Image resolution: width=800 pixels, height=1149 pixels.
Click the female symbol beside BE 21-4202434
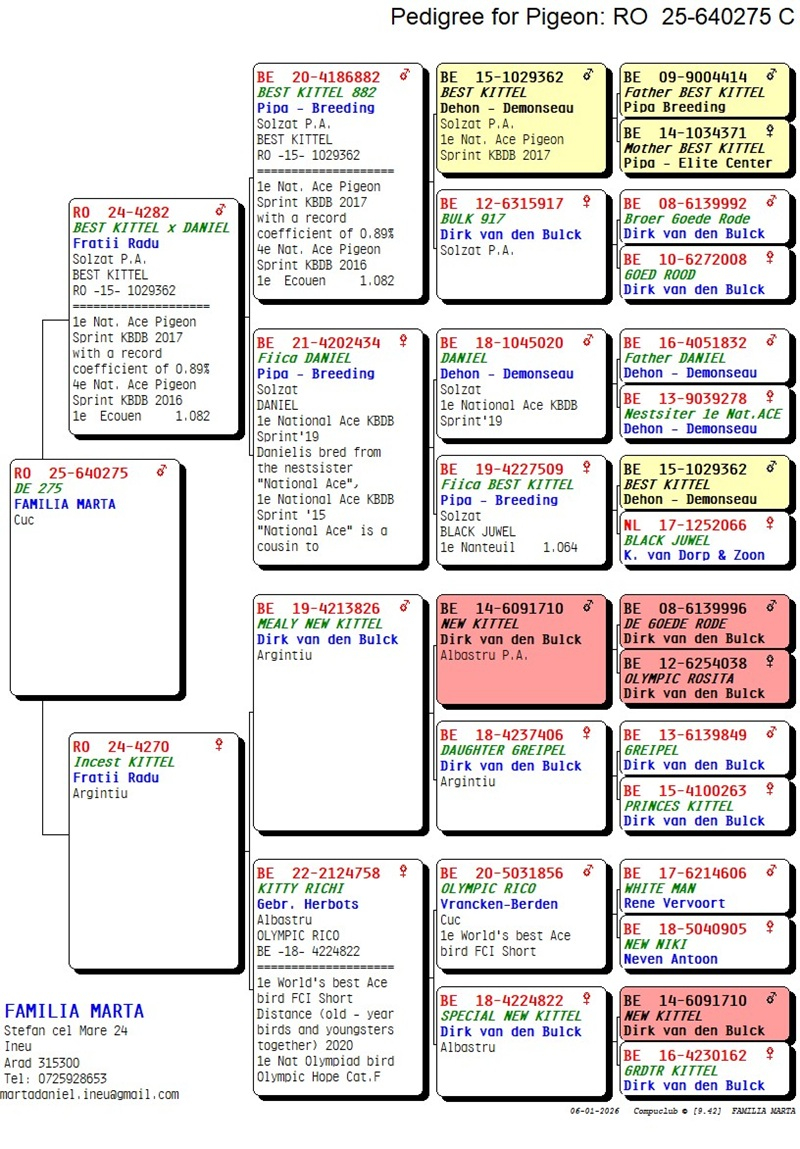click(404, 342)
